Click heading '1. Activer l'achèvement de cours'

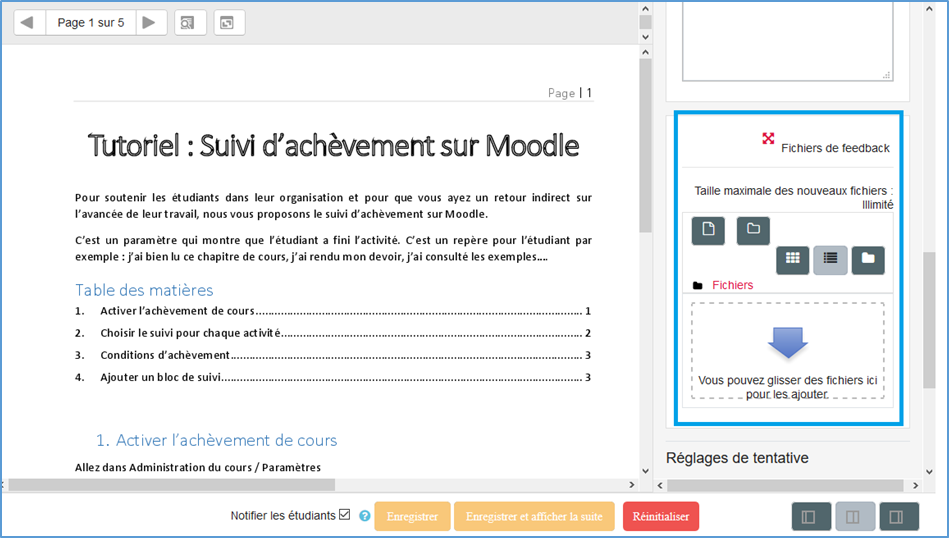tap(216, 440)
